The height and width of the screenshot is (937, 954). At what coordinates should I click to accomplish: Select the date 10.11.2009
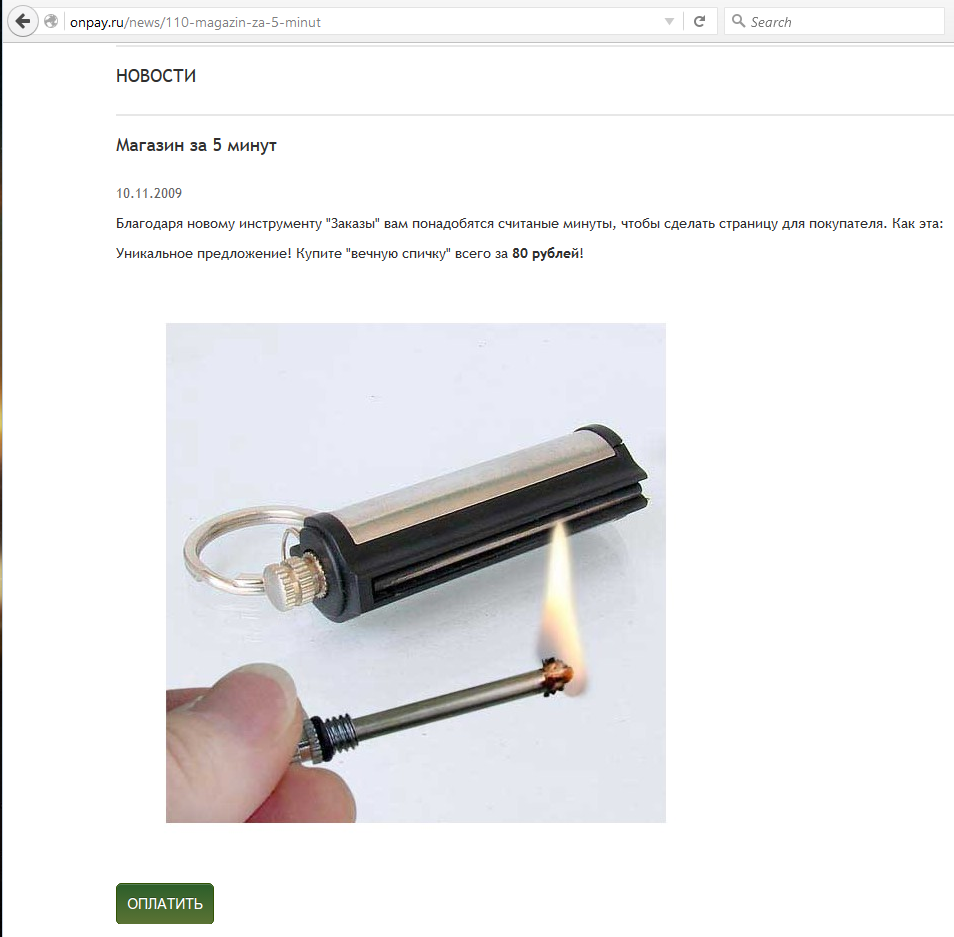149,193
